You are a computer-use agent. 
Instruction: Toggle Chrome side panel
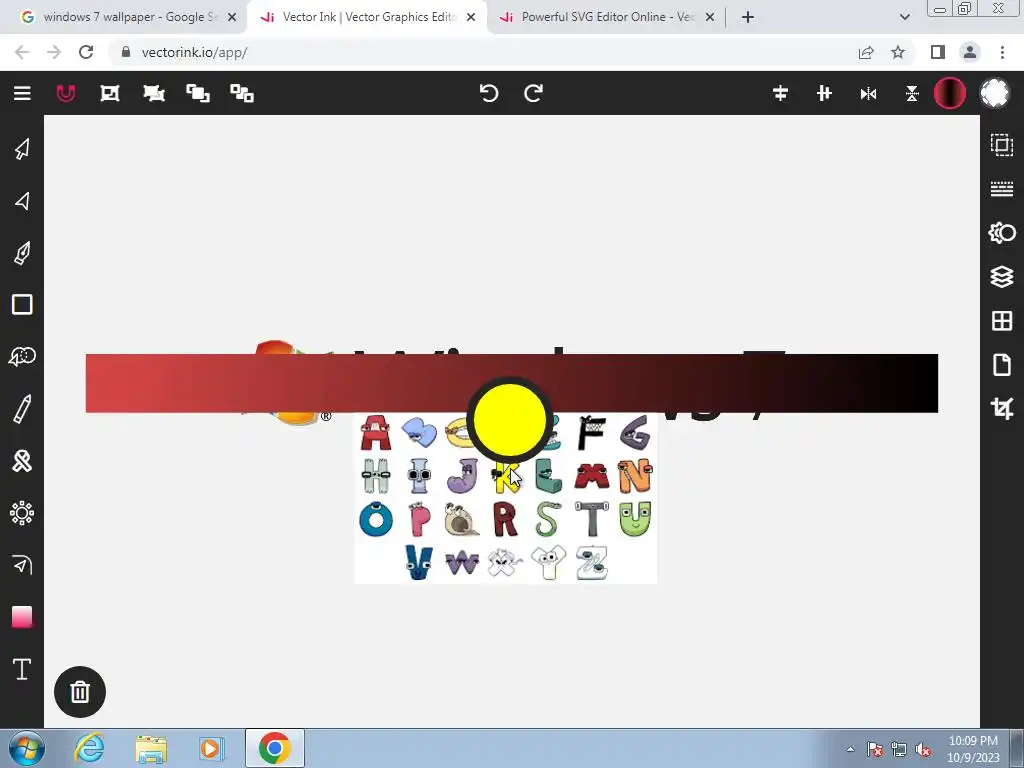(938, 52)
